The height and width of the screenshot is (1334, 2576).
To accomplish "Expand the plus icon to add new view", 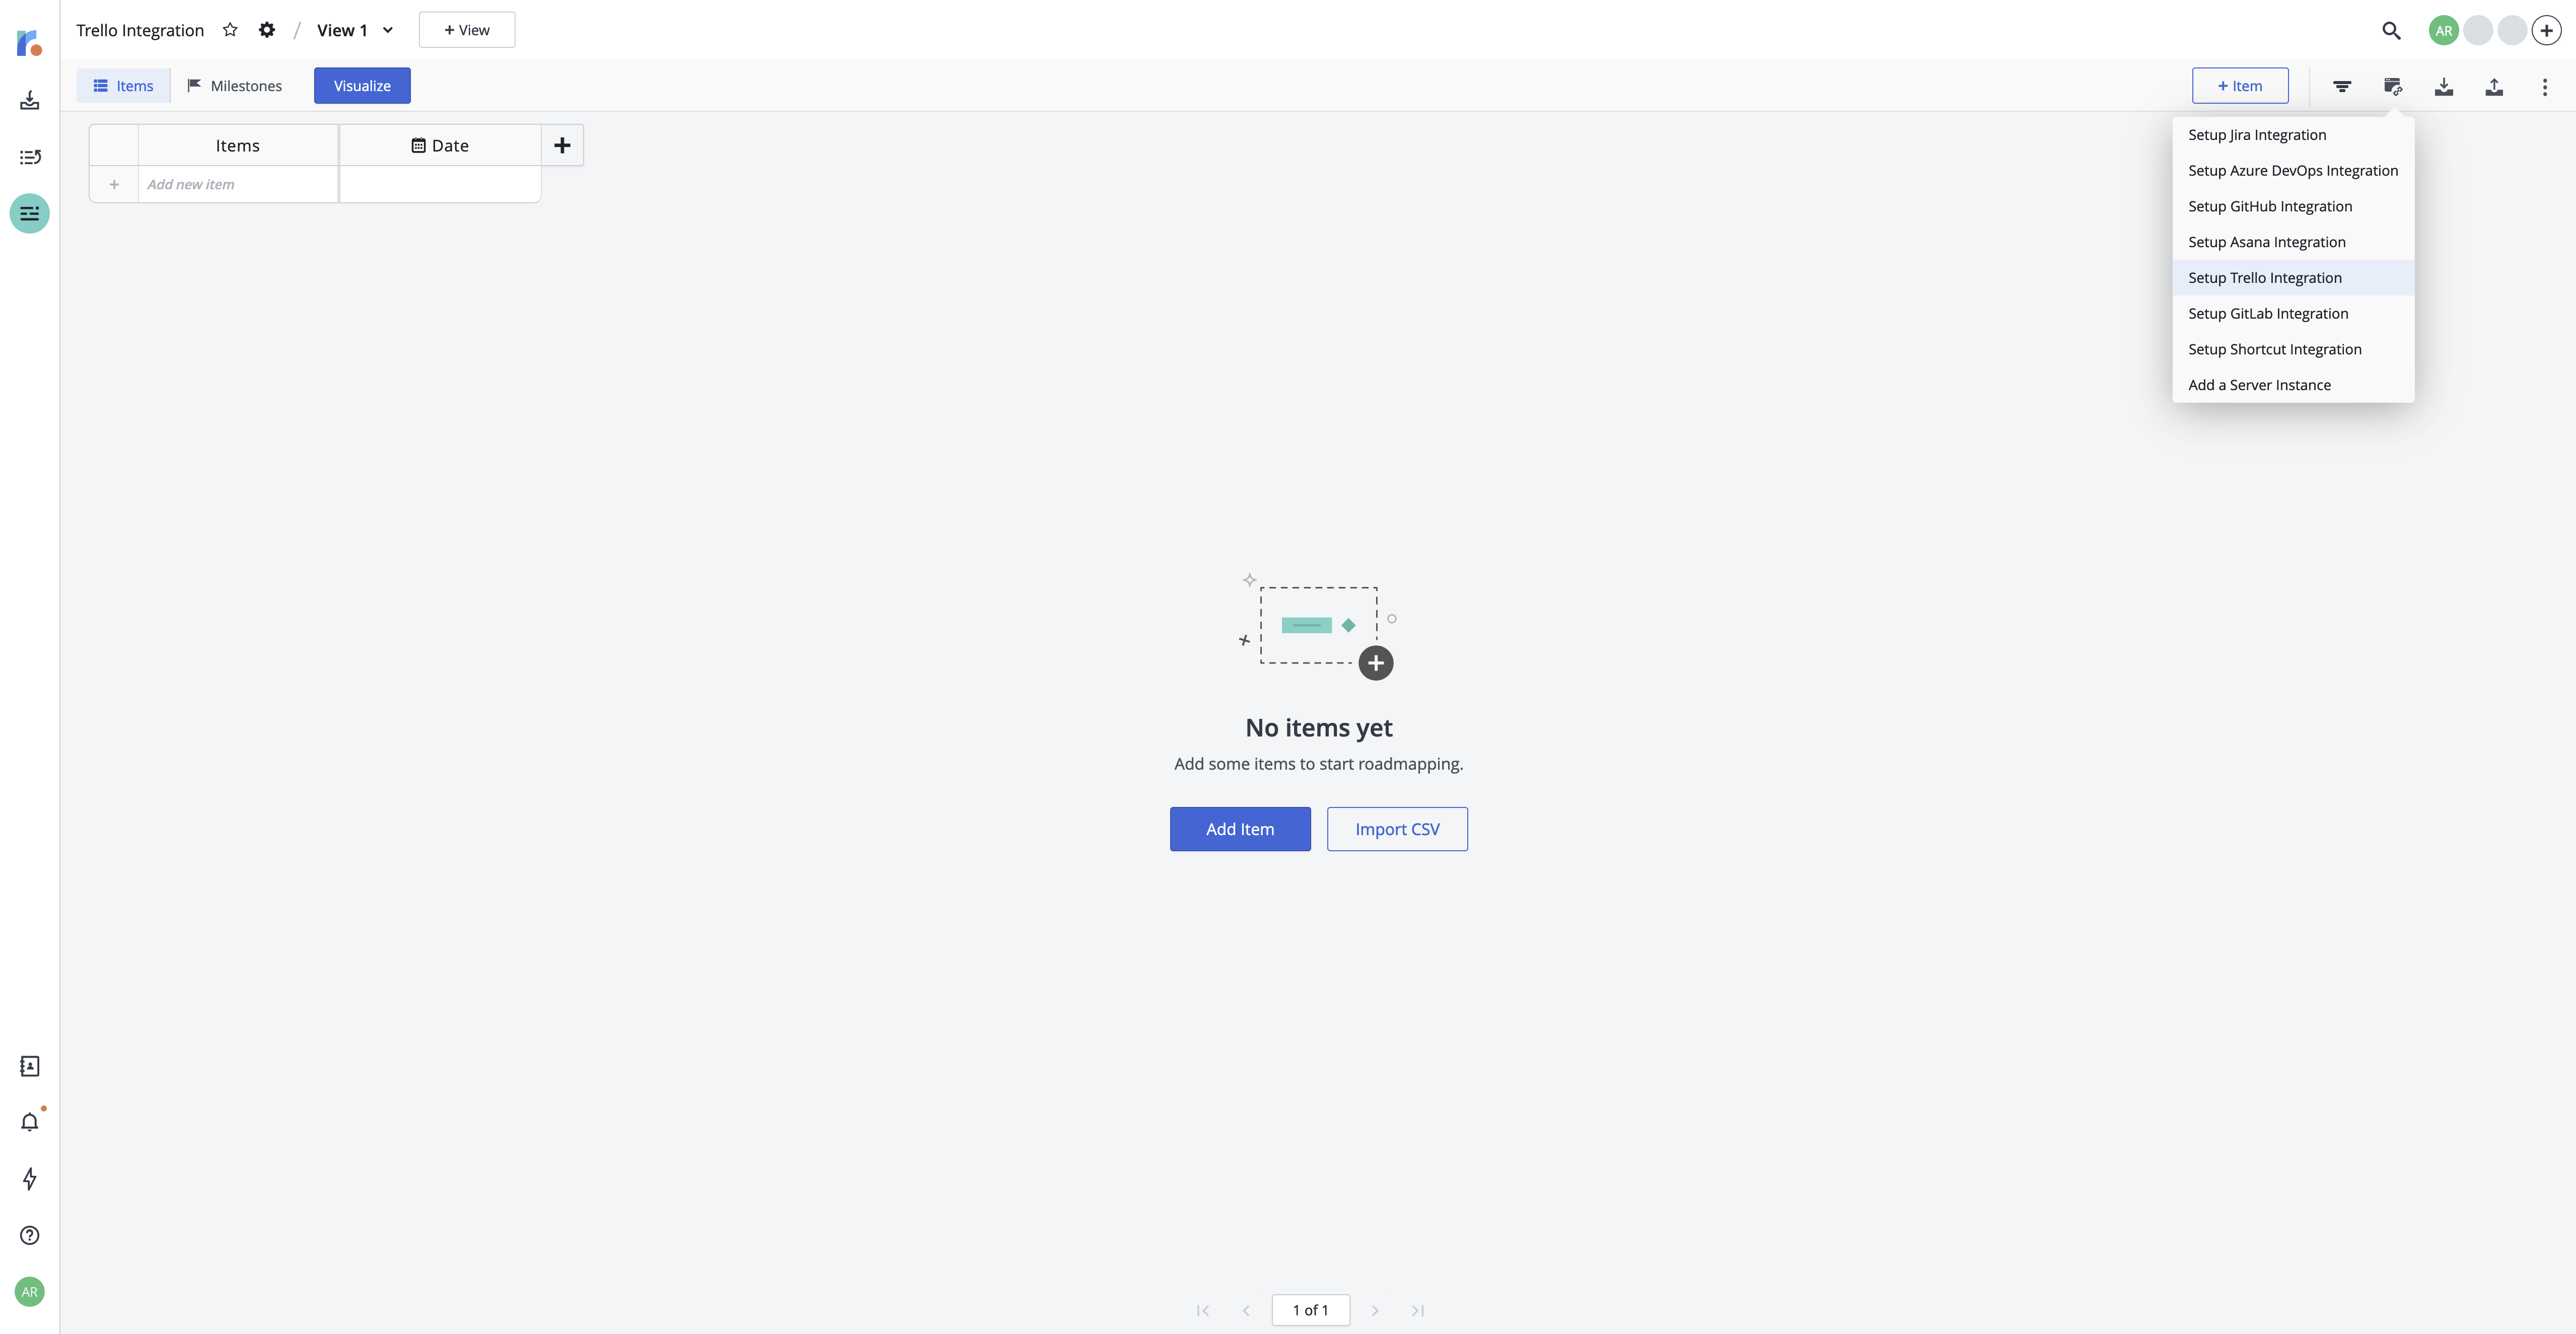I will pyautogui.click(x=466, y=29).
